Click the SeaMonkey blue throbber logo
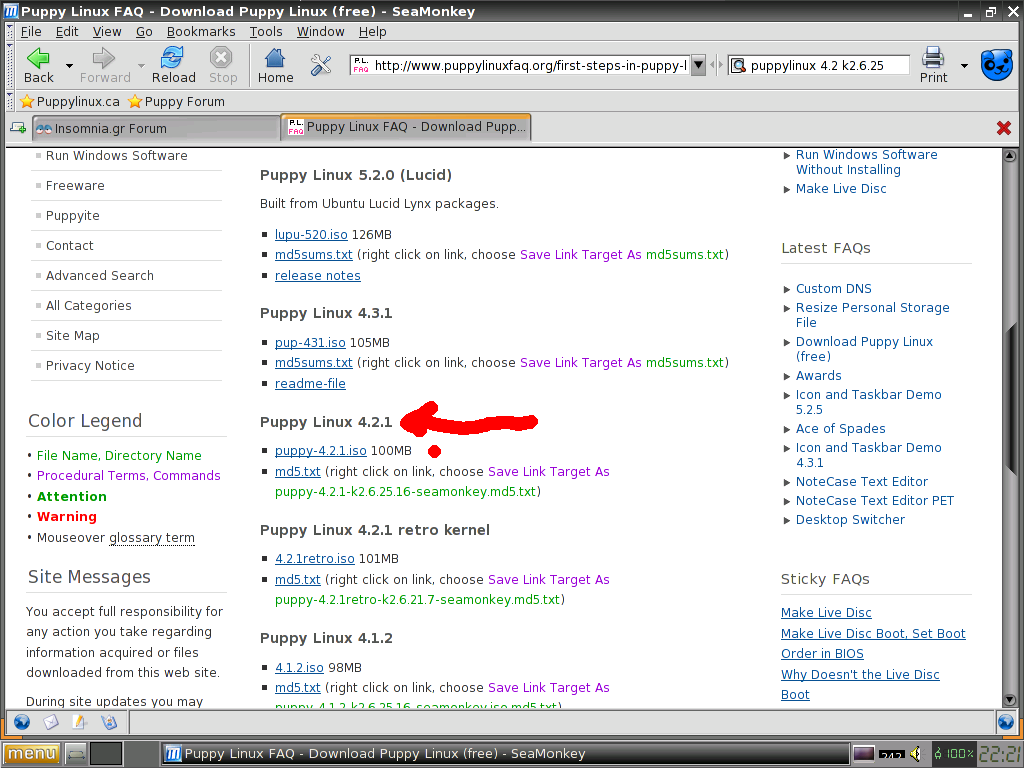 coord(997,65)
